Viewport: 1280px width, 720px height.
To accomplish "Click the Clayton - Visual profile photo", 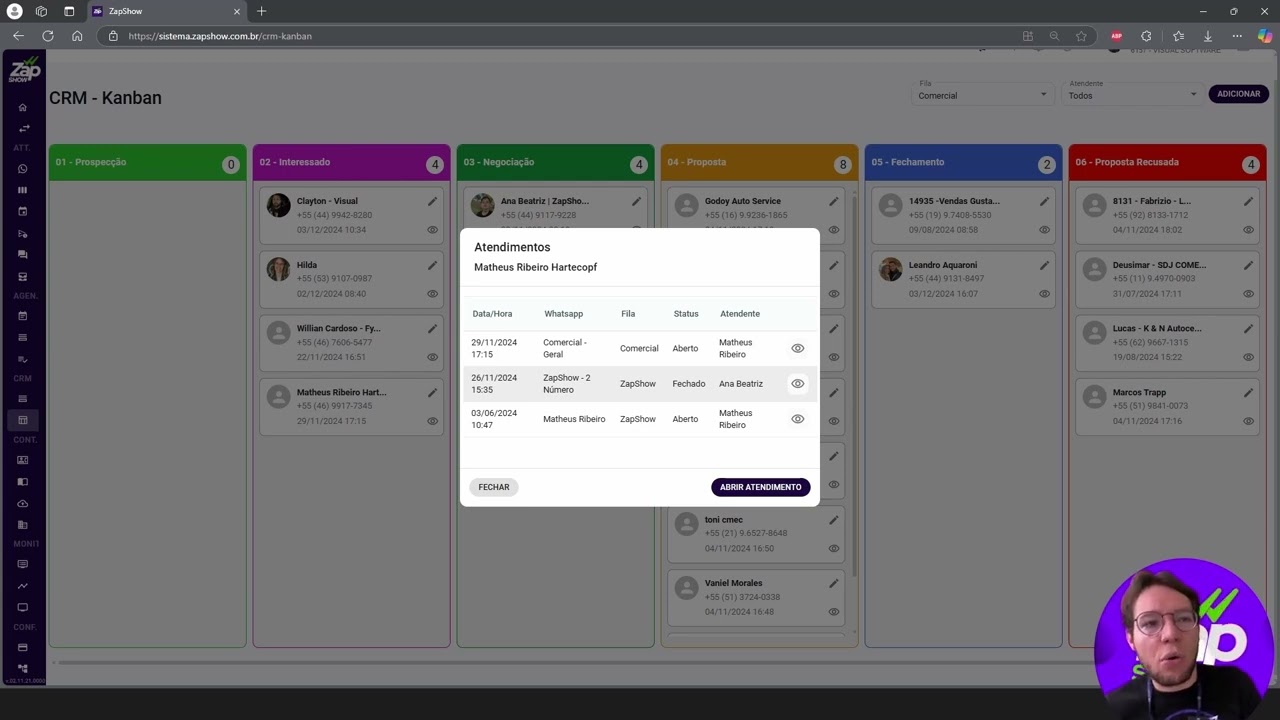I will coord(278,206).
